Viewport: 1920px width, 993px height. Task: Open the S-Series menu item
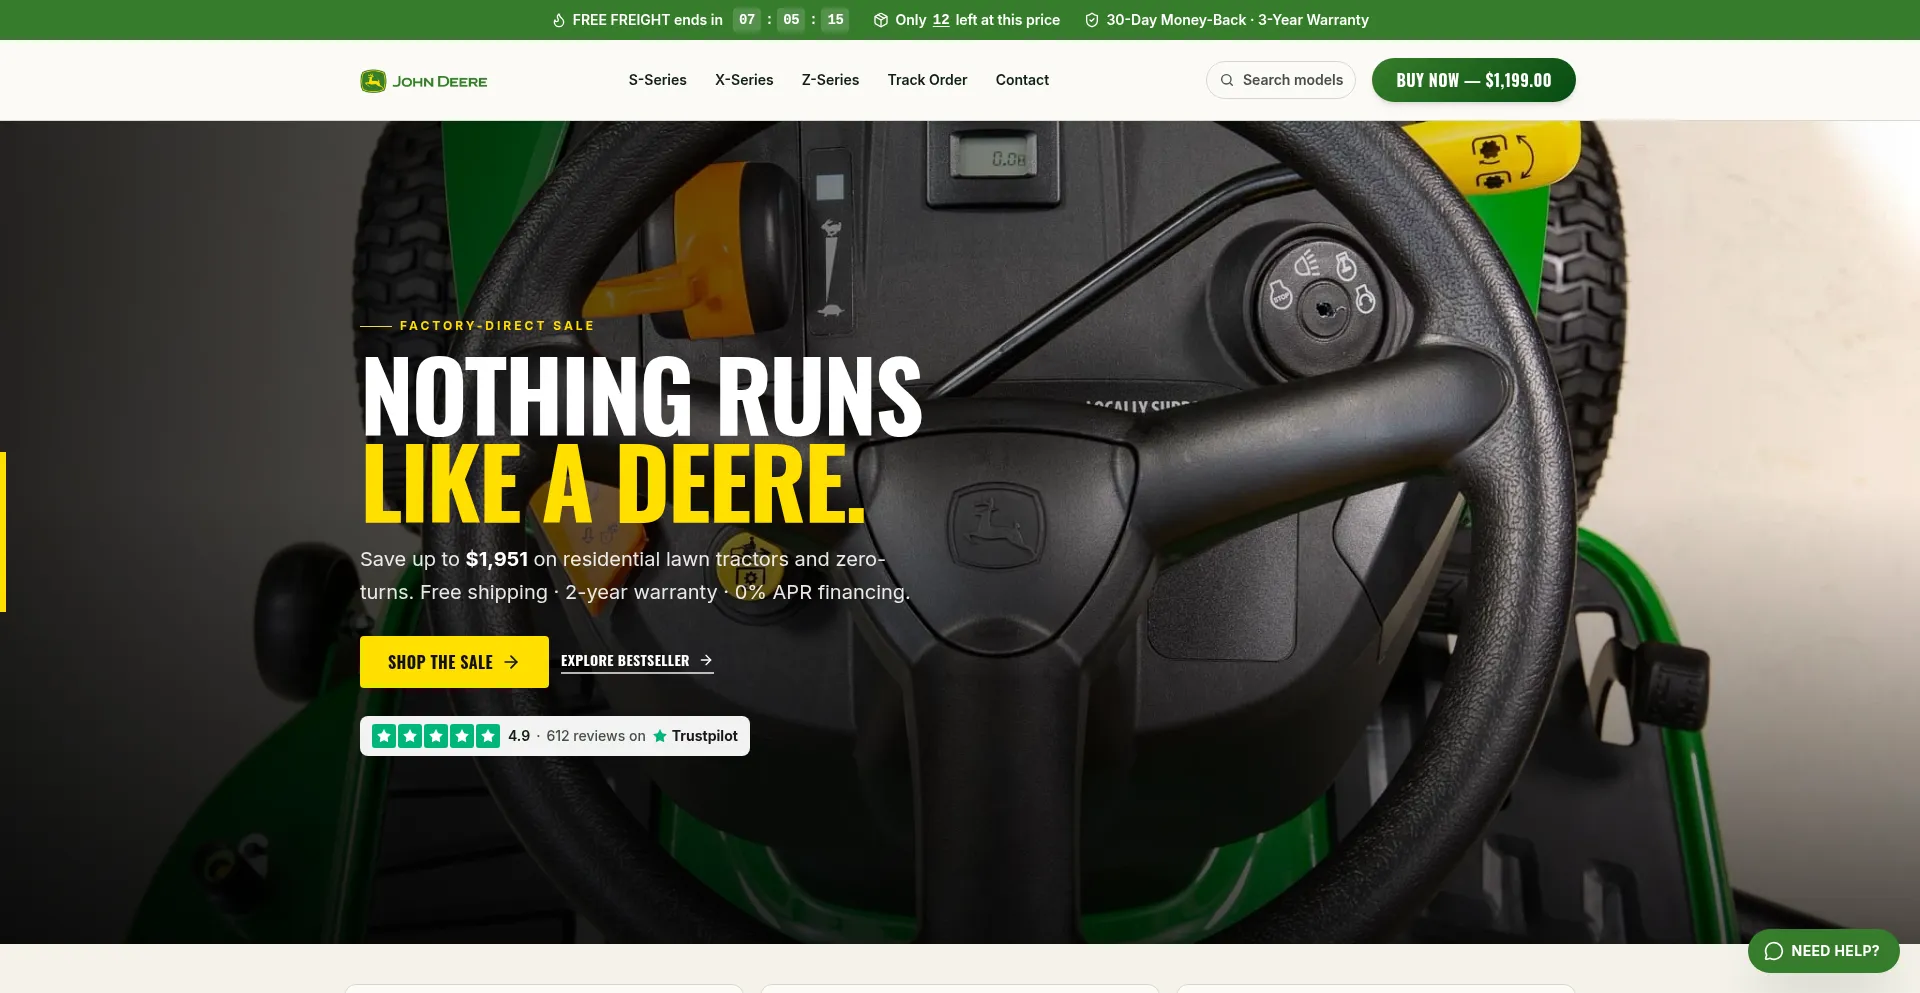[657, 80]
